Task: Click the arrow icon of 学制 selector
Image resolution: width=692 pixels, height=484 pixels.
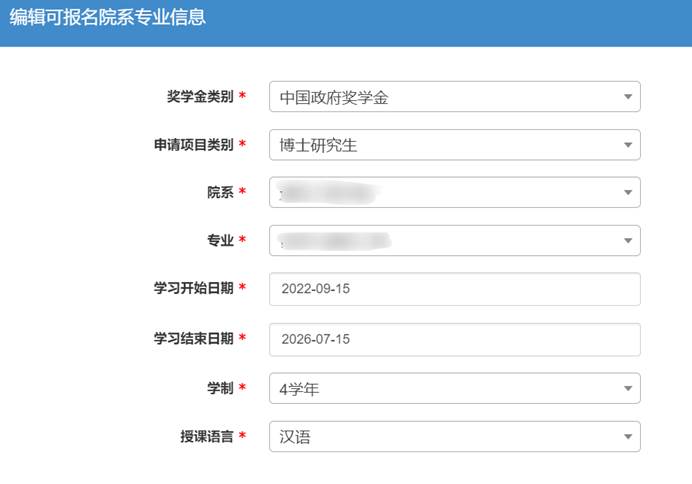Action: [627, 388]
